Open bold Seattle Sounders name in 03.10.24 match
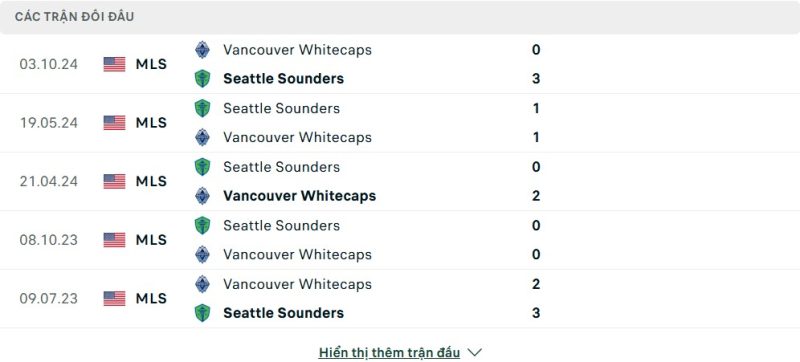The image size is (800, 362). tap(284, 79)
